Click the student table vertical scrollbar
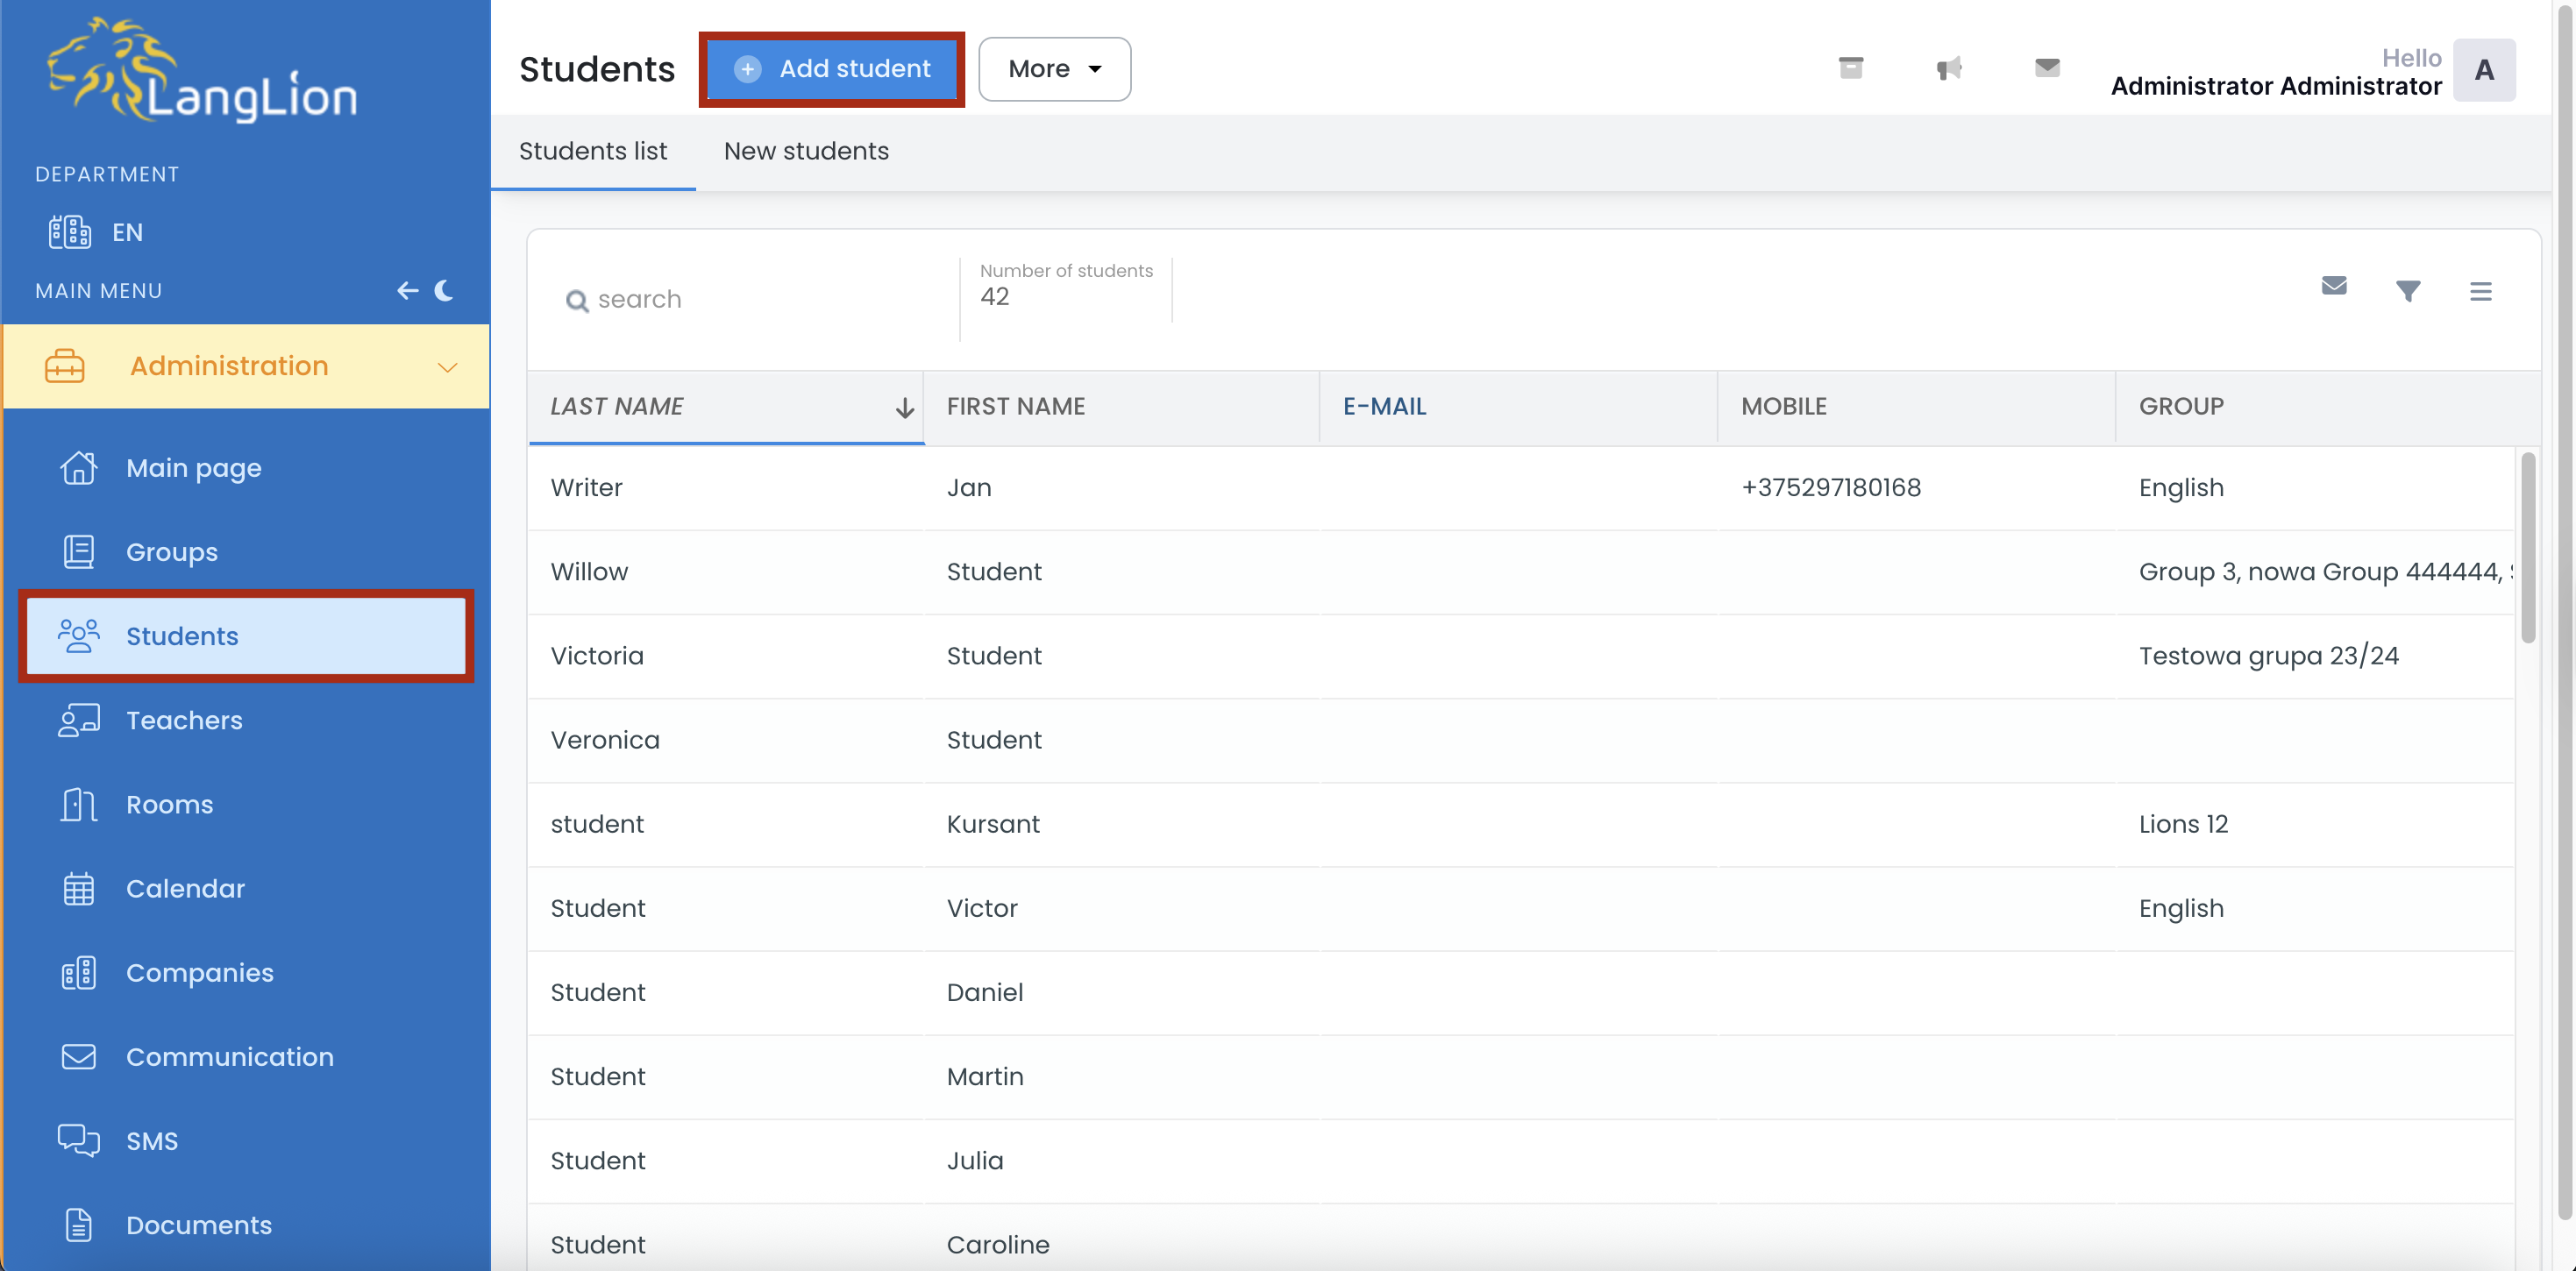Viewport: 2576px width, 1271px height. tap(2528, 548)
